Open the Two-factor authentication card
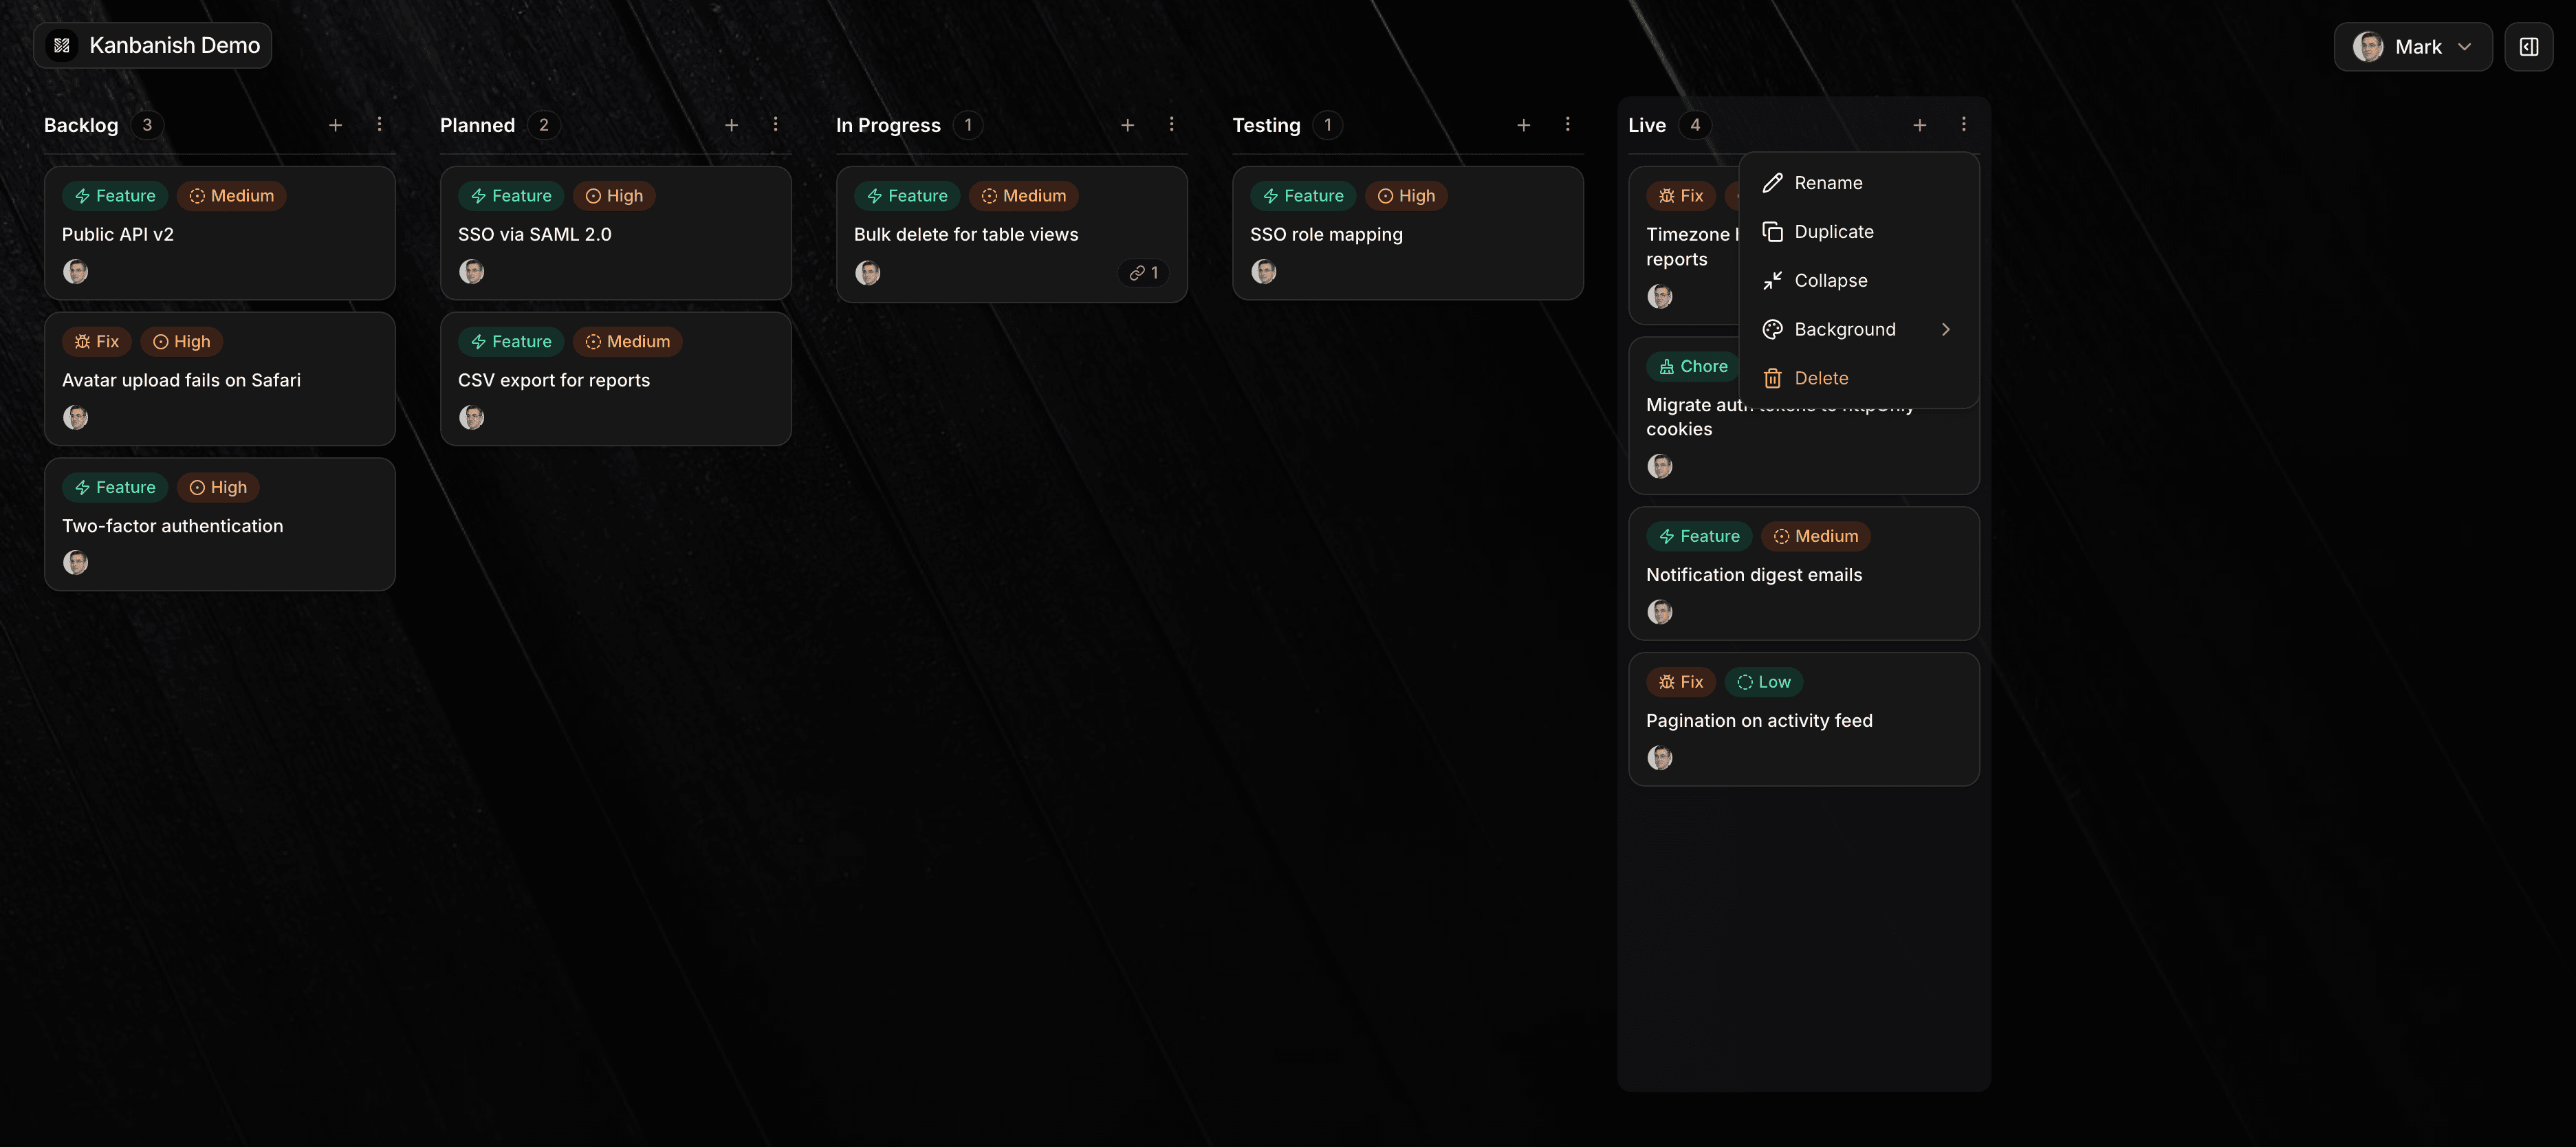 [219, 524]
